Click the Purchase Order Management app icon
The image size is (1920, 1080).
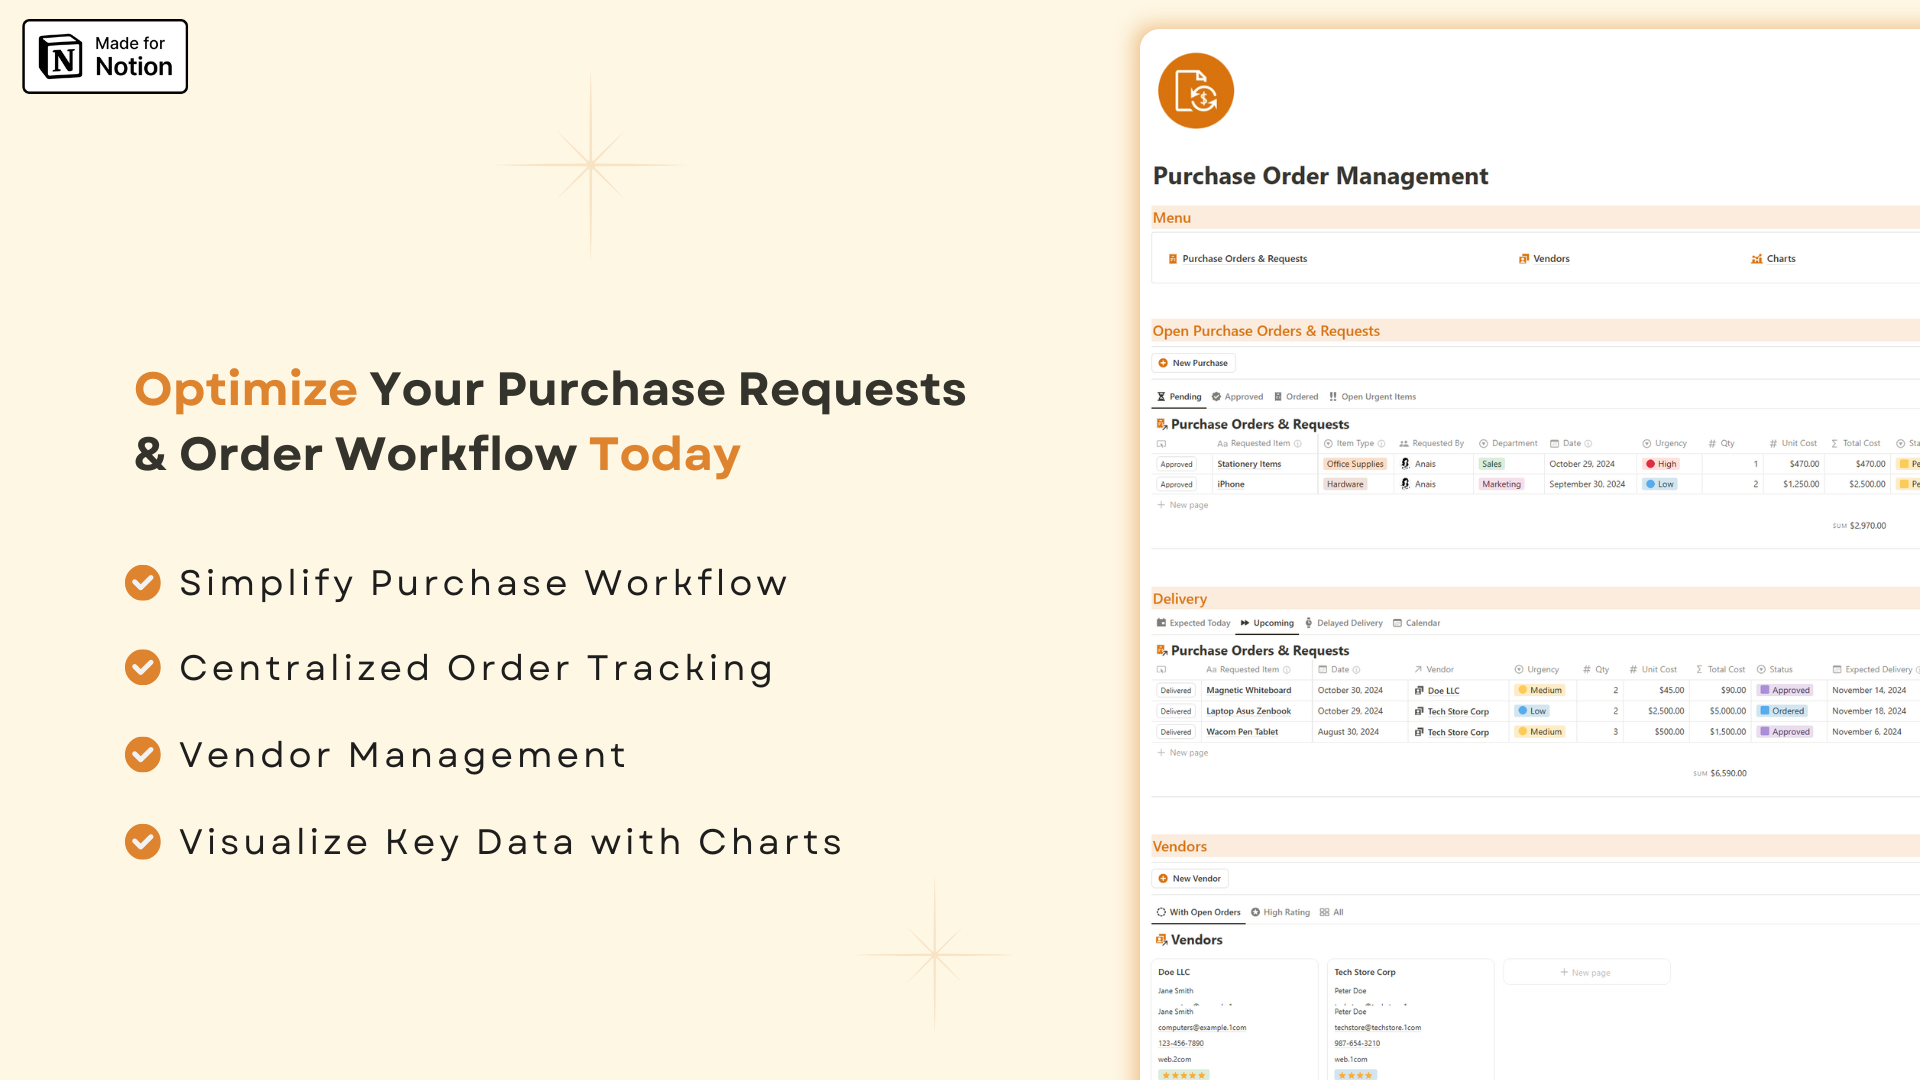coord(1195,90)
